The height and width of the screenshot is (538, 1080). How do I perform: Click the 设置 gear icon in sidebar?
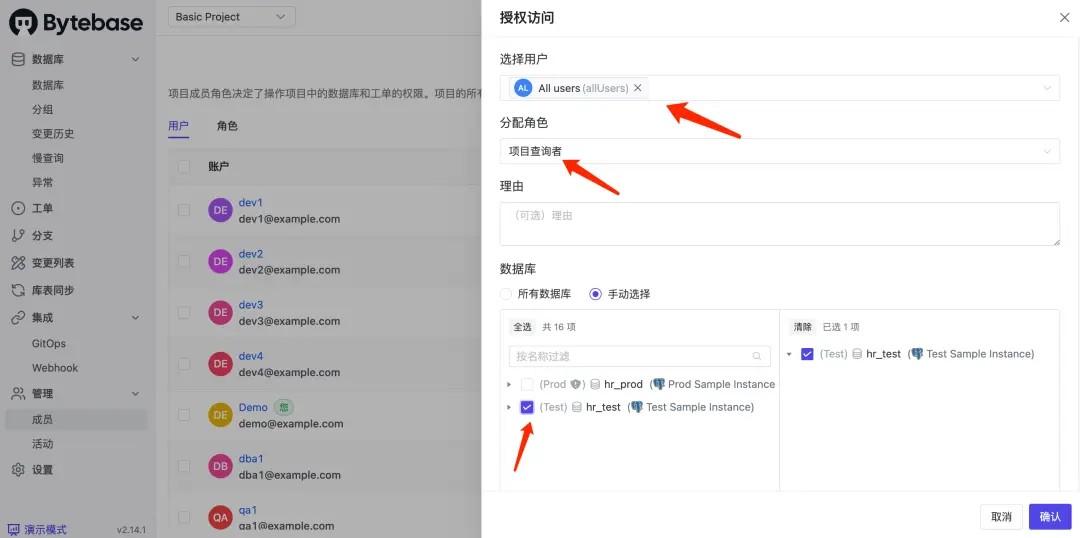click(19, 470)
